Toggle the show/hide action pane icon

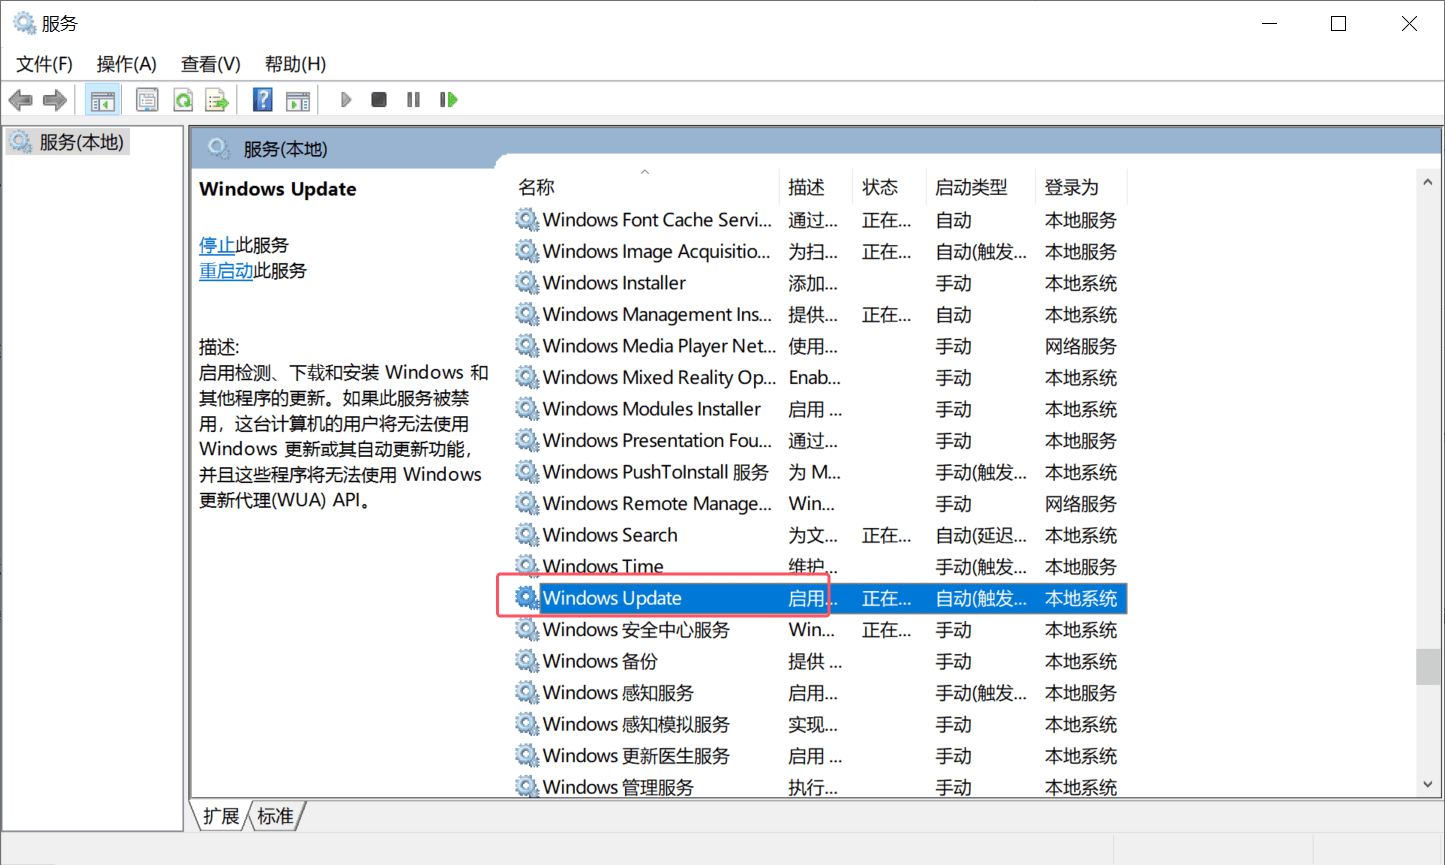[298, 100]
